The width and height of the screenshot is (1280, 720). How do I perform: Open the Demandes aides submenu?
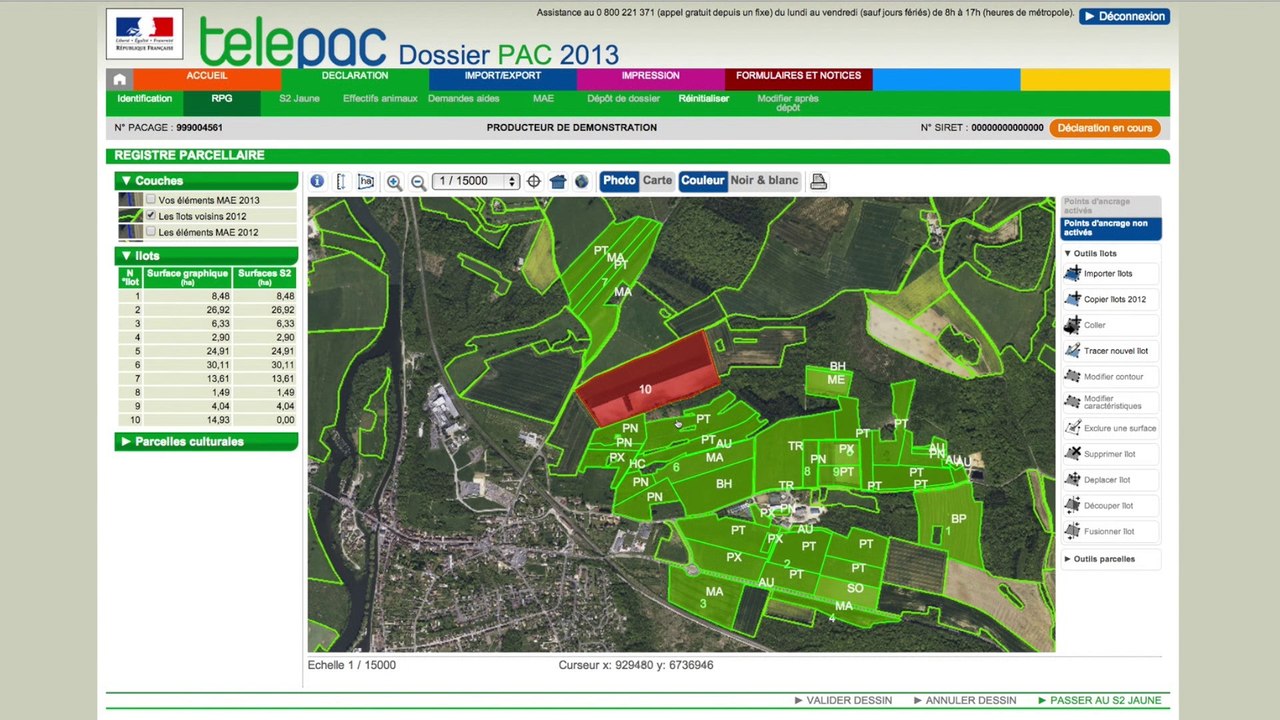464,99
